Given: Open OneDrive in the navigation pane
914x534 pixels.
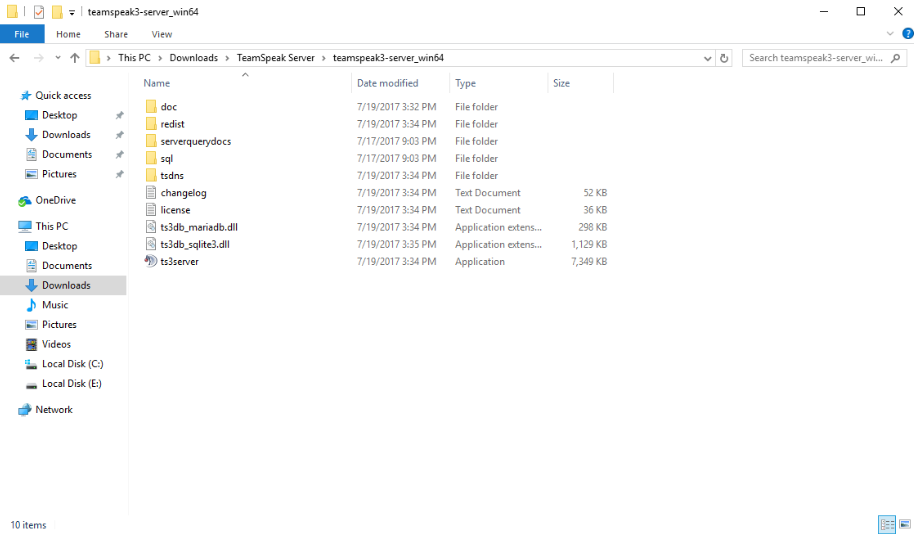Looking at the screenshot, I should (55, 200).
